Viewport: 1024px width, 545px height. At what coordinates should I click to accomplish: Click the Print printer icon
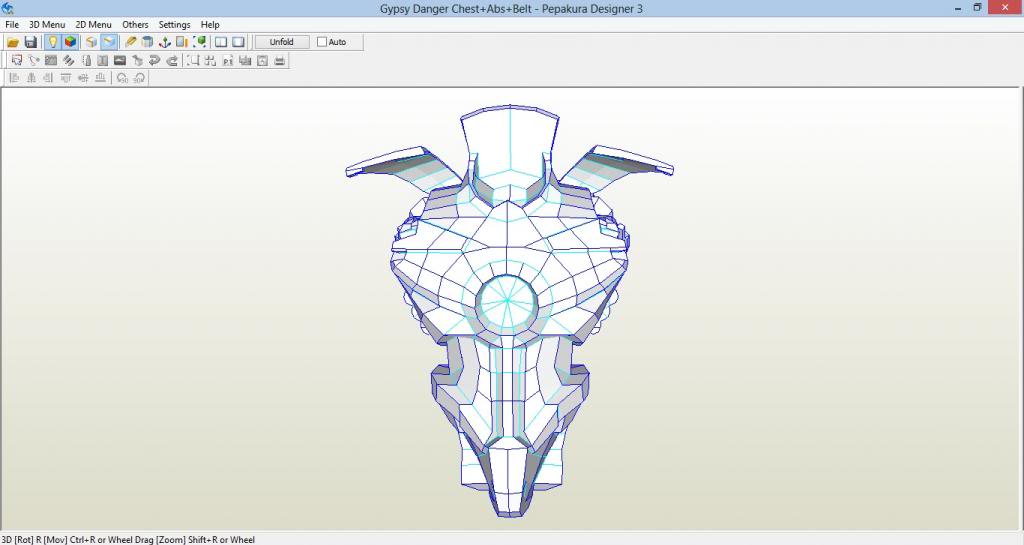(x=280, y=61)
